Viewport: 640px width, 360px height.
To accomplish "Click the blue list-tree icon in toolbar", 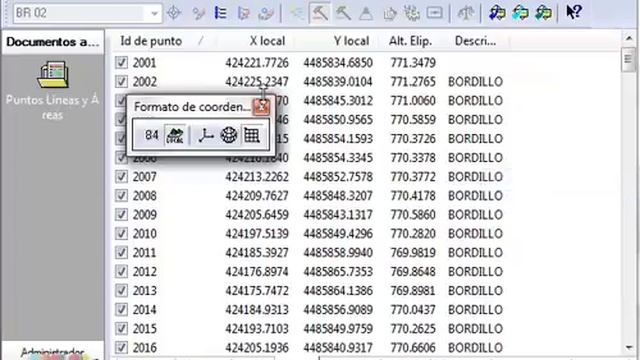I will point(220,13).
